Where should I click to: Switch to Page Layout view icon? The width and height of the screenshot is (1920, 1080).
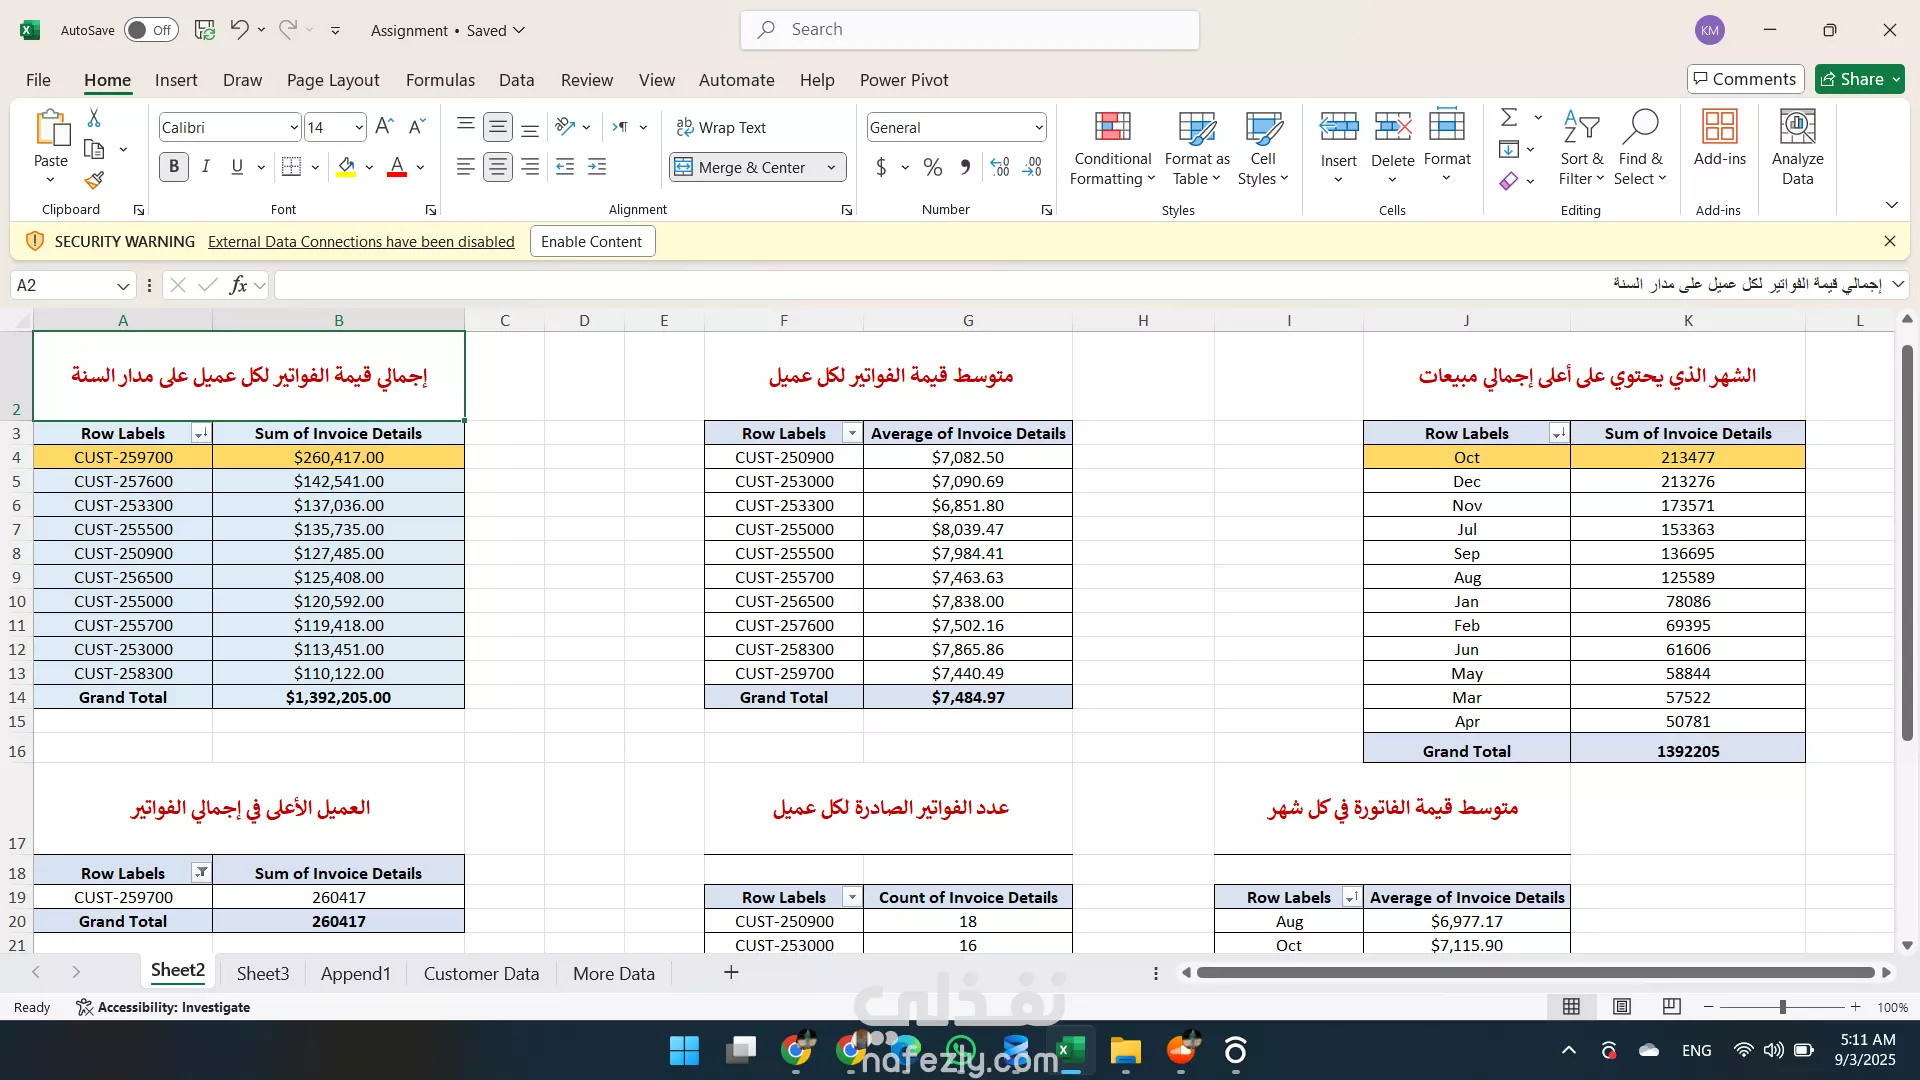click(x=1622, y=1007)
